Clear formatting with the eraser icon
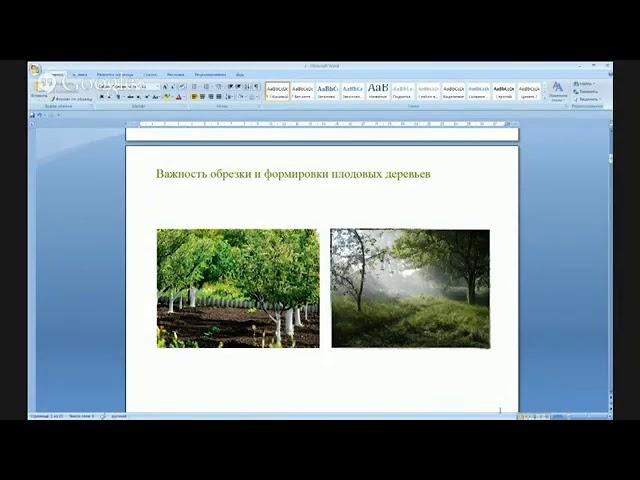This screenshot has height=480, width=640. coord(182,87)
